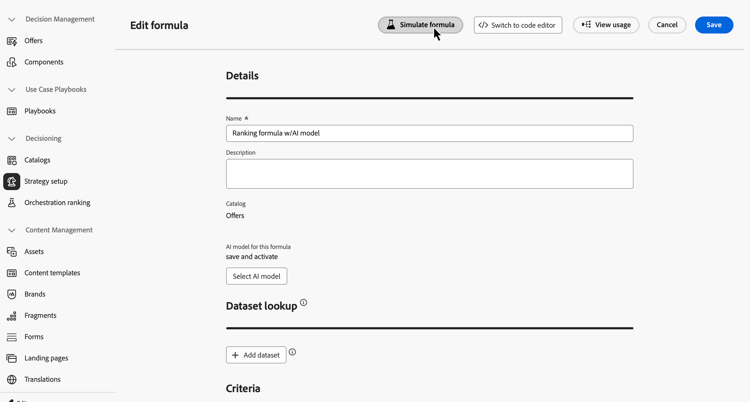Screen dimensions: 750x402
Task: Click the Brands icon
Action: [11, 294]
